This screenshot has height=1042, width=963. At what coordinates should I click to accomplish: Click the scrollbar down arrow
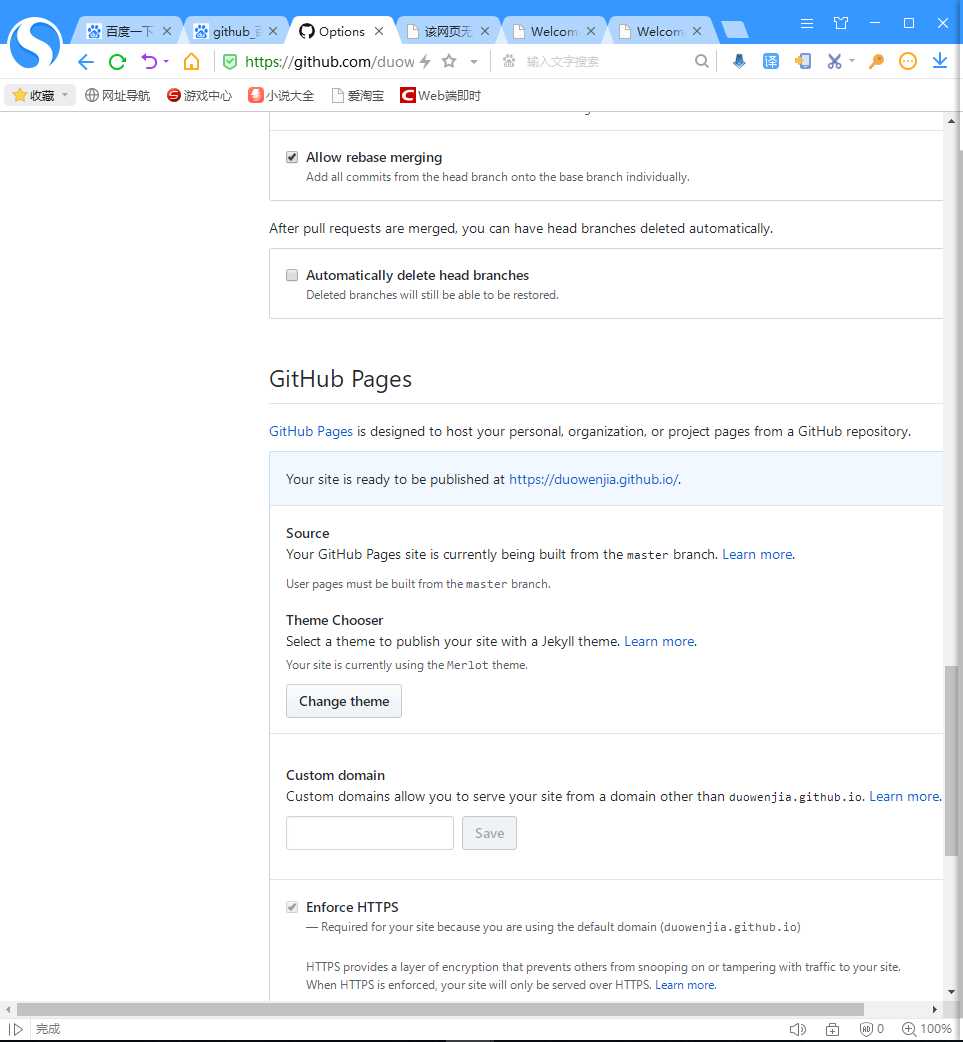click(x=951, y=992)
